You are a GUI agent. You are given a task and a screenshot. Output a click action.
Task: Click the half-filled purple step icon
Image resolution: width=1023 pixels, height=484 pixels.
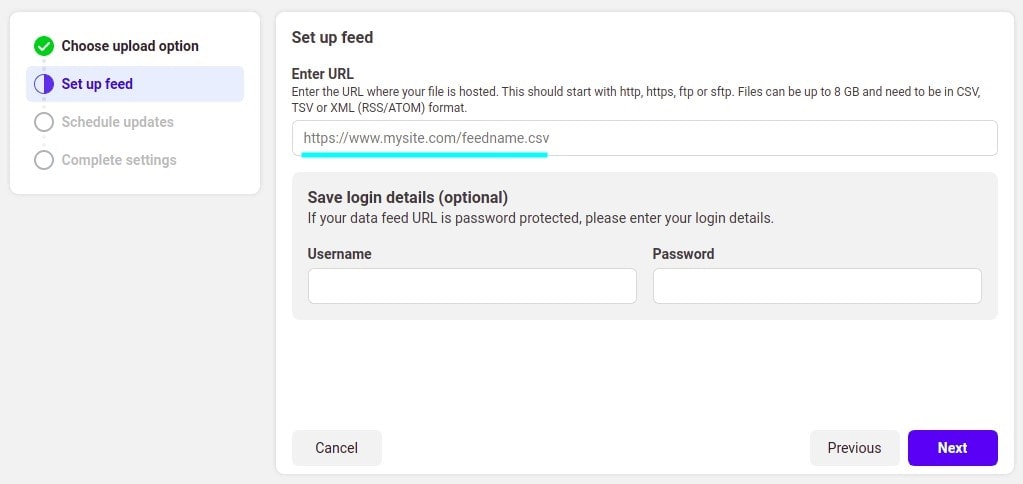pos(44,84)
